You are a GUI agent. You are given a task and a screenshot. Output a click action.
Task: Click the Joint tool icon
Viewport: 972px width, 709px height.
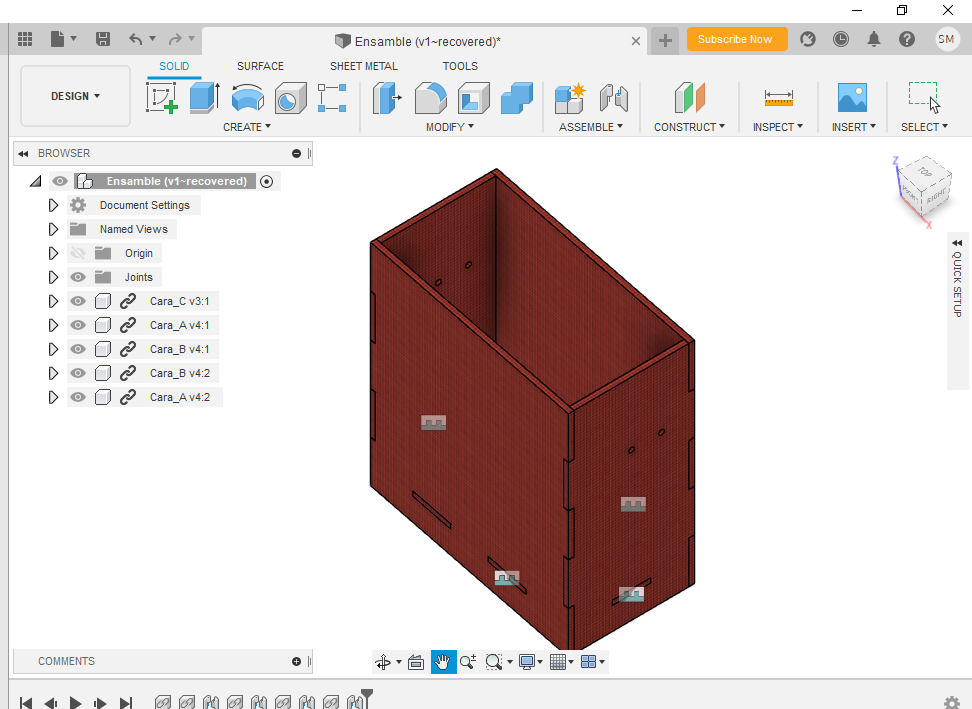click(x=614, y=98)
